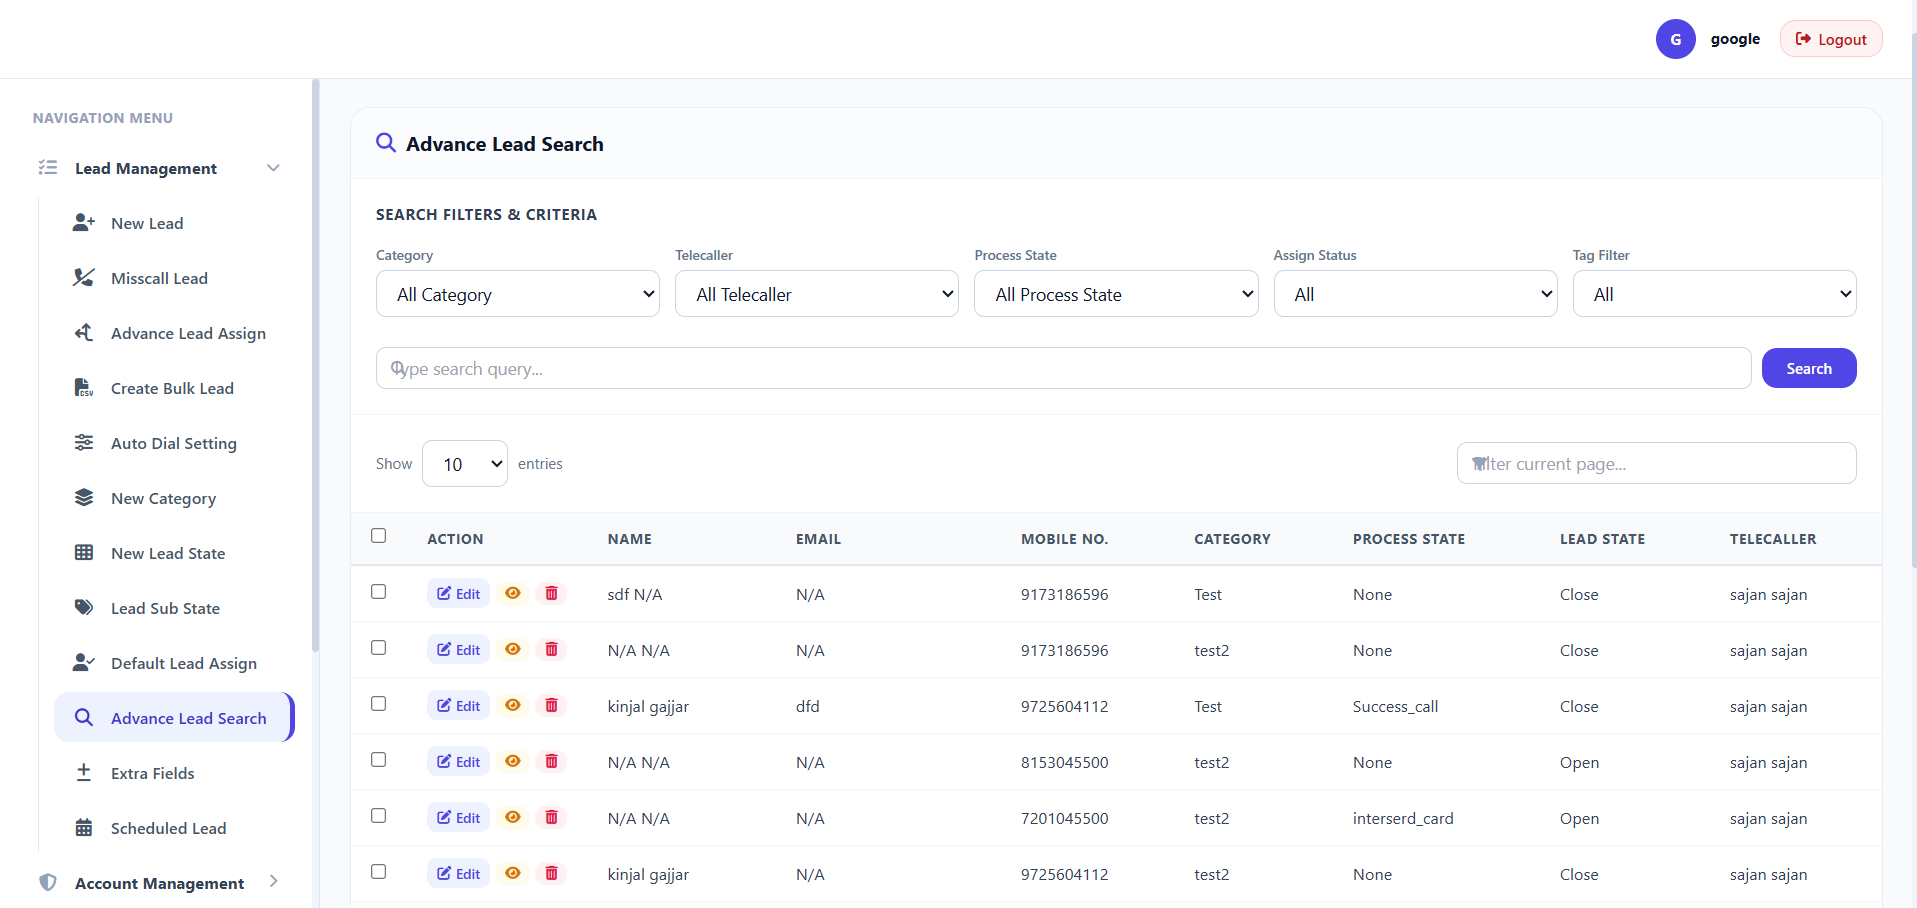Click the Lead Management list icon

click(48, 168)
